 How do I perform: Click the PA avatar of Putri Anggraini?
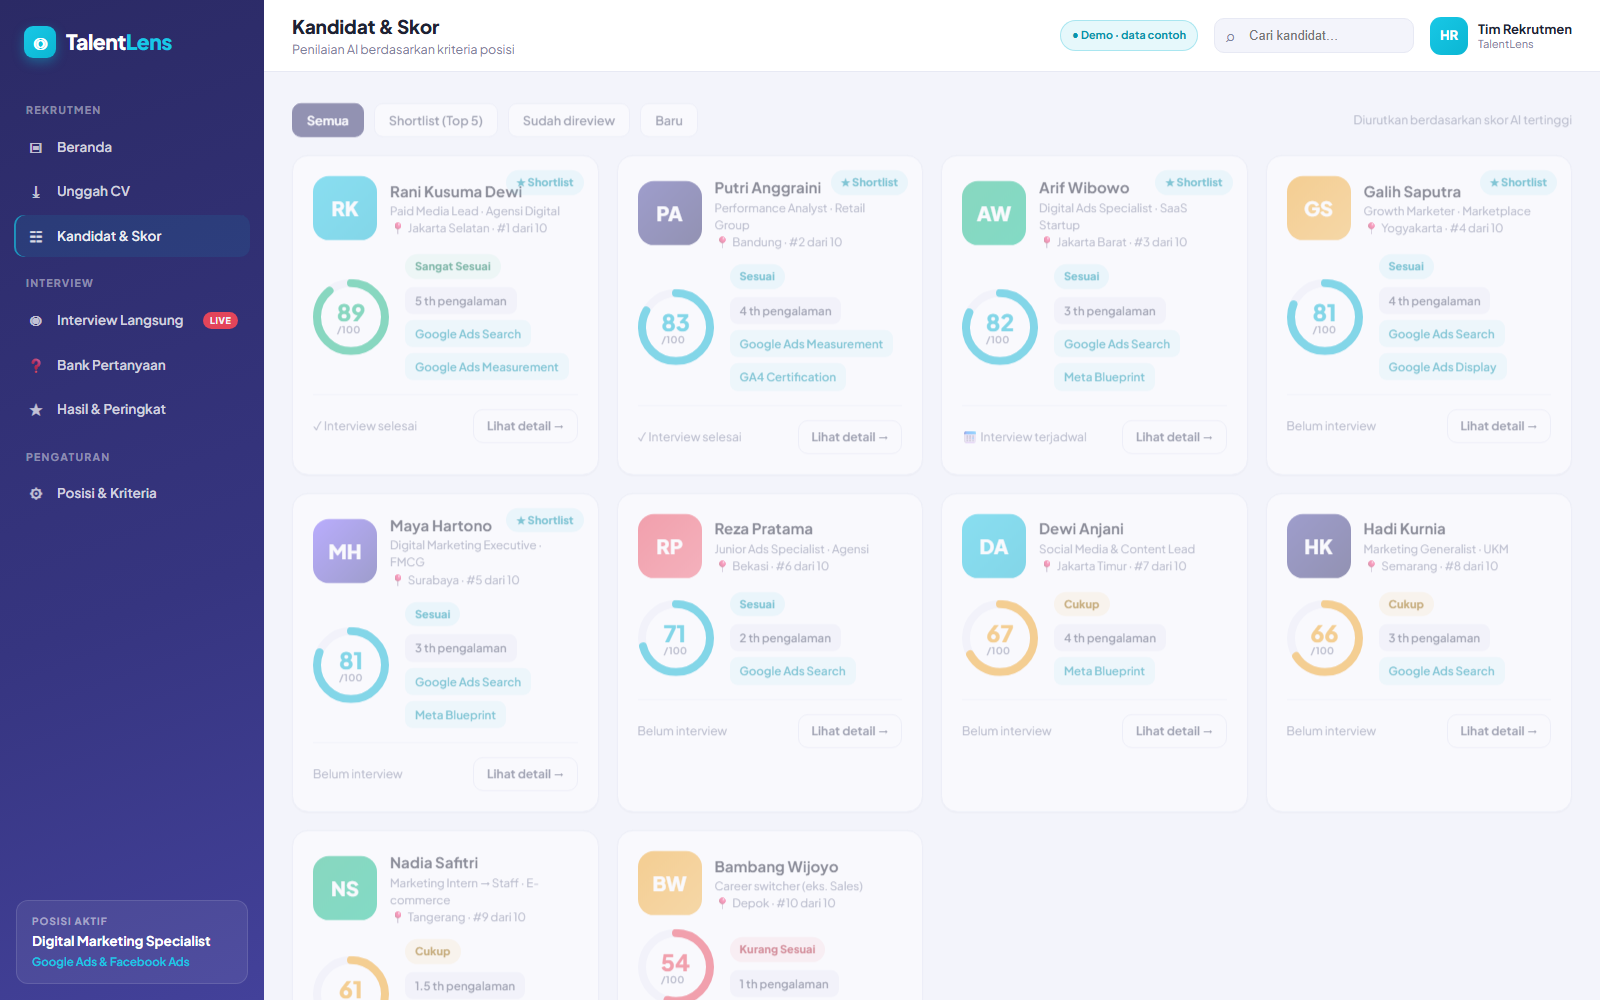pos(670,213)
